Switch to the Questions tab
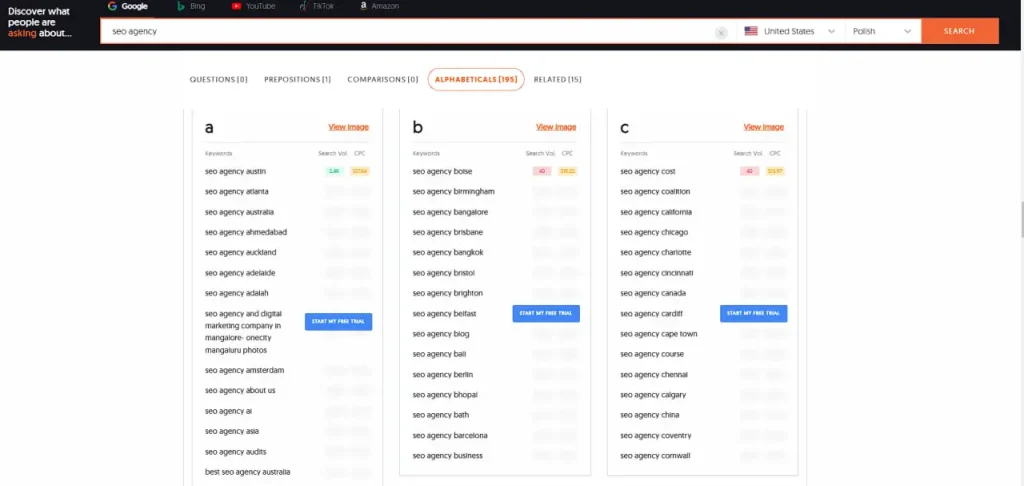This screenshot has width=1024, height=486. (x=219, y=79)
